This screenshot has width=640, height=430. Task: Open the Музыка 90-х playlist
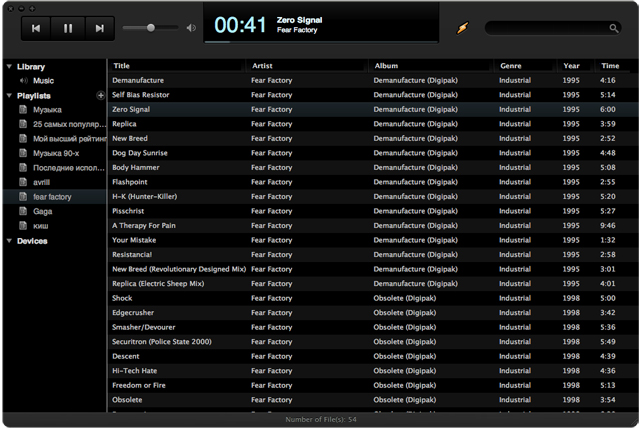pos(56,153)
